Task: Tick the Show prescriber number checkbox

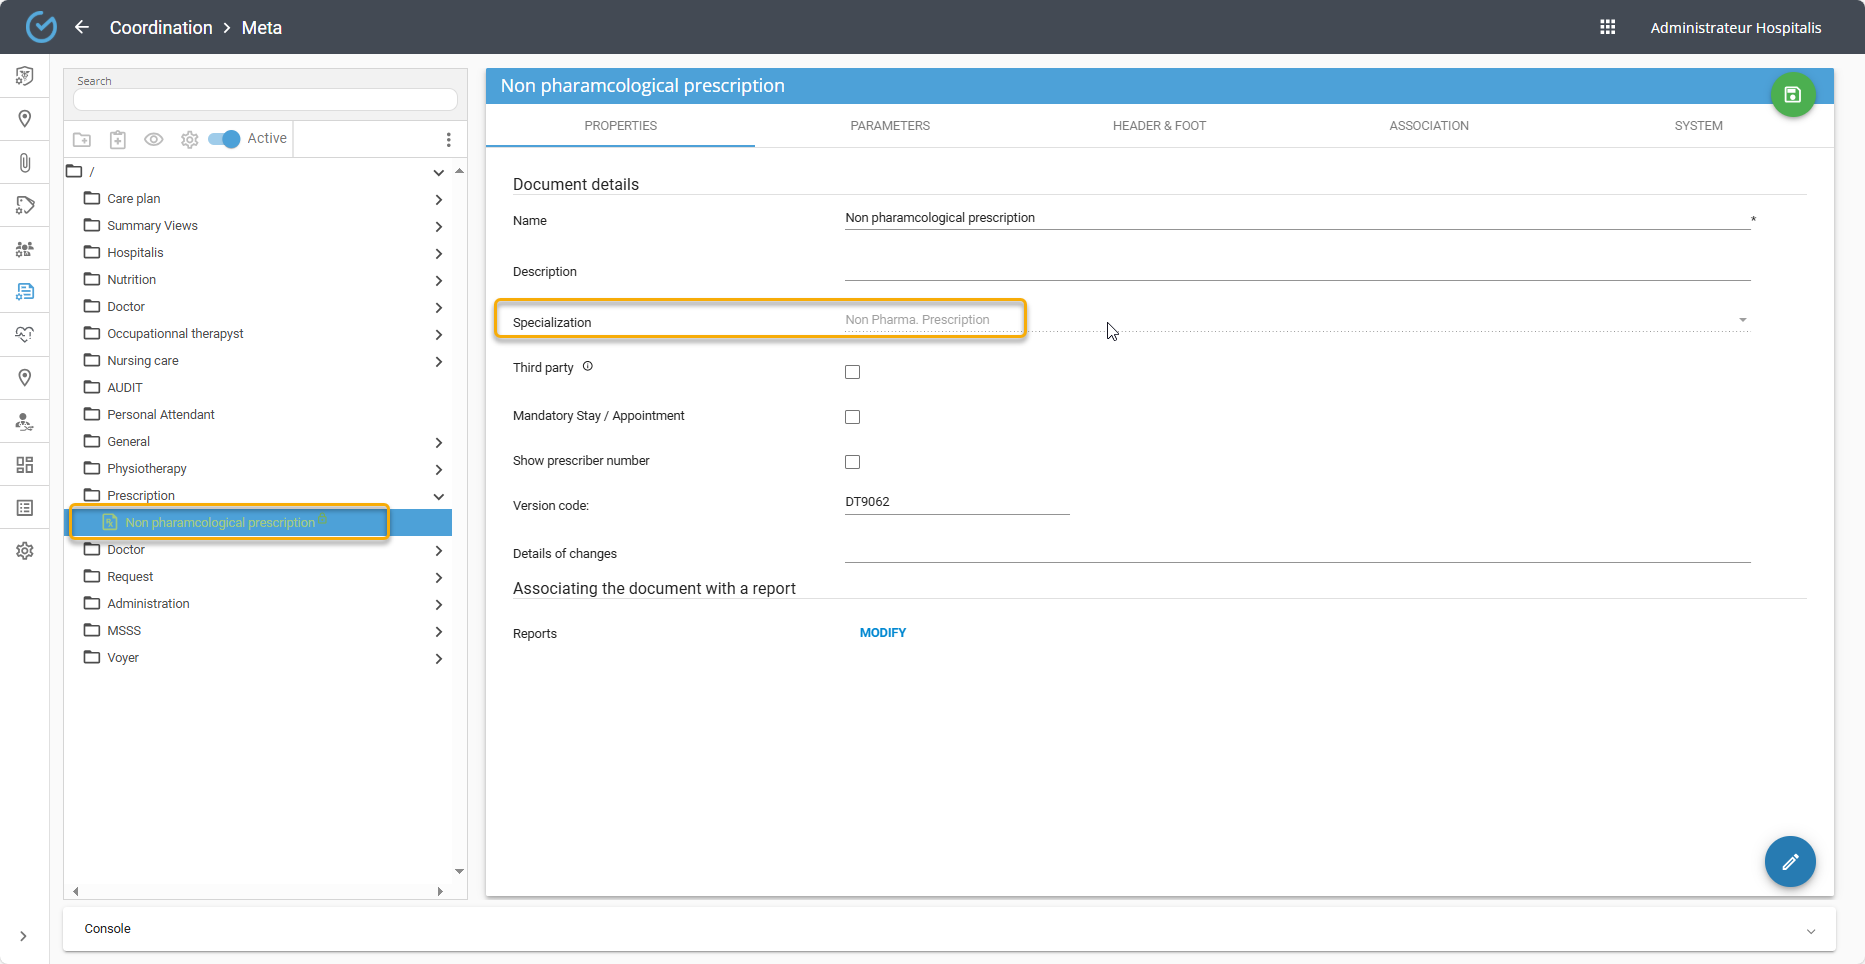Action: click(x=852, y=462)
